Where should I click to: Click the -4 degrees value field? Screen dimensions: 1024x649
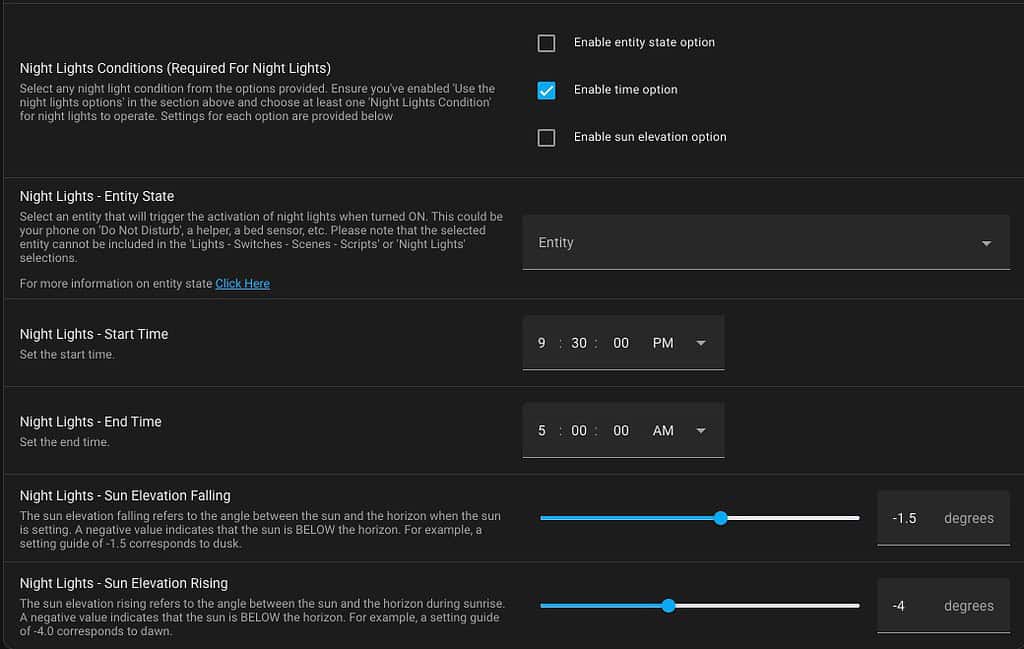(x=943, y=605)
